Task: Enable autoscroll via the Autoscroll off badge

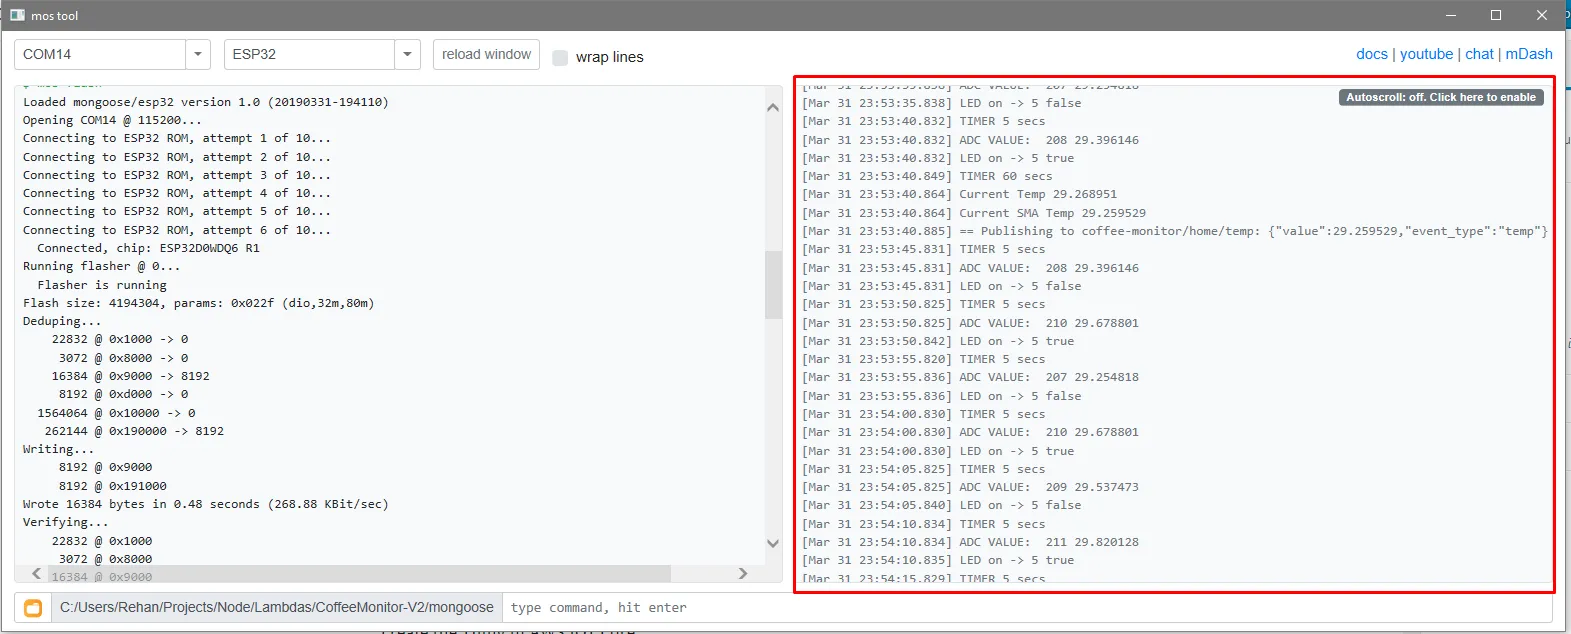Action: pos(1440,97)
